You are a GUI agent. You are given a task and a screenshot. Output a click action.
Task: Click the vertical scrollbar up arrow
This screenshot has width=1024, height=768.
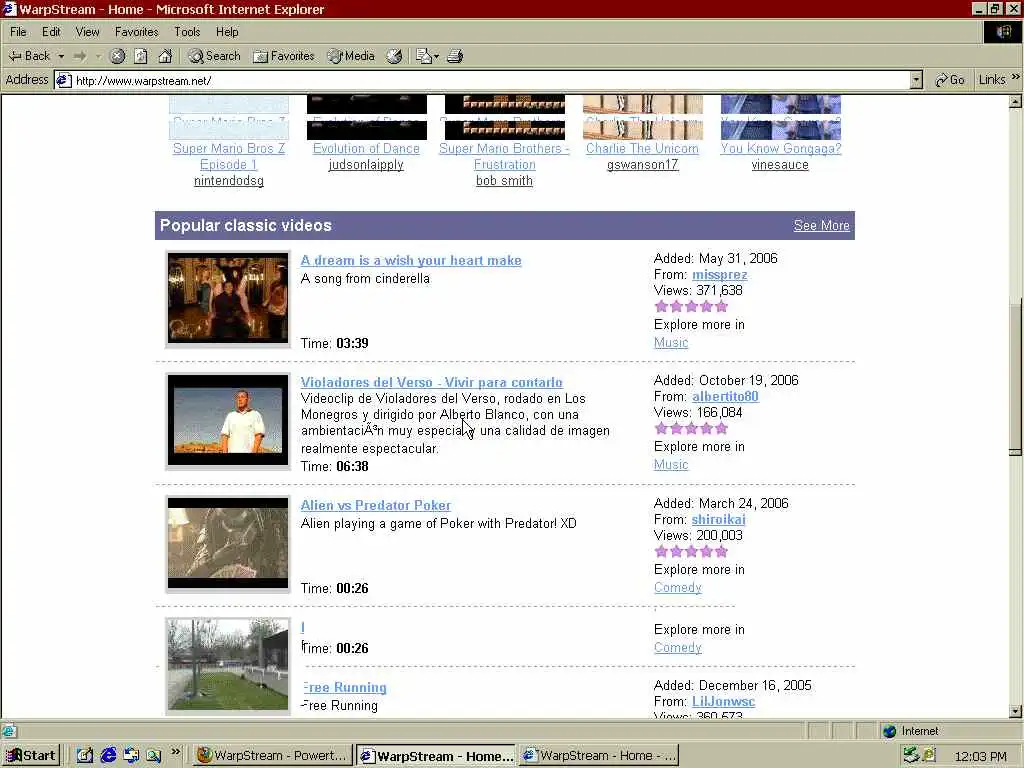pos(1015,102)
